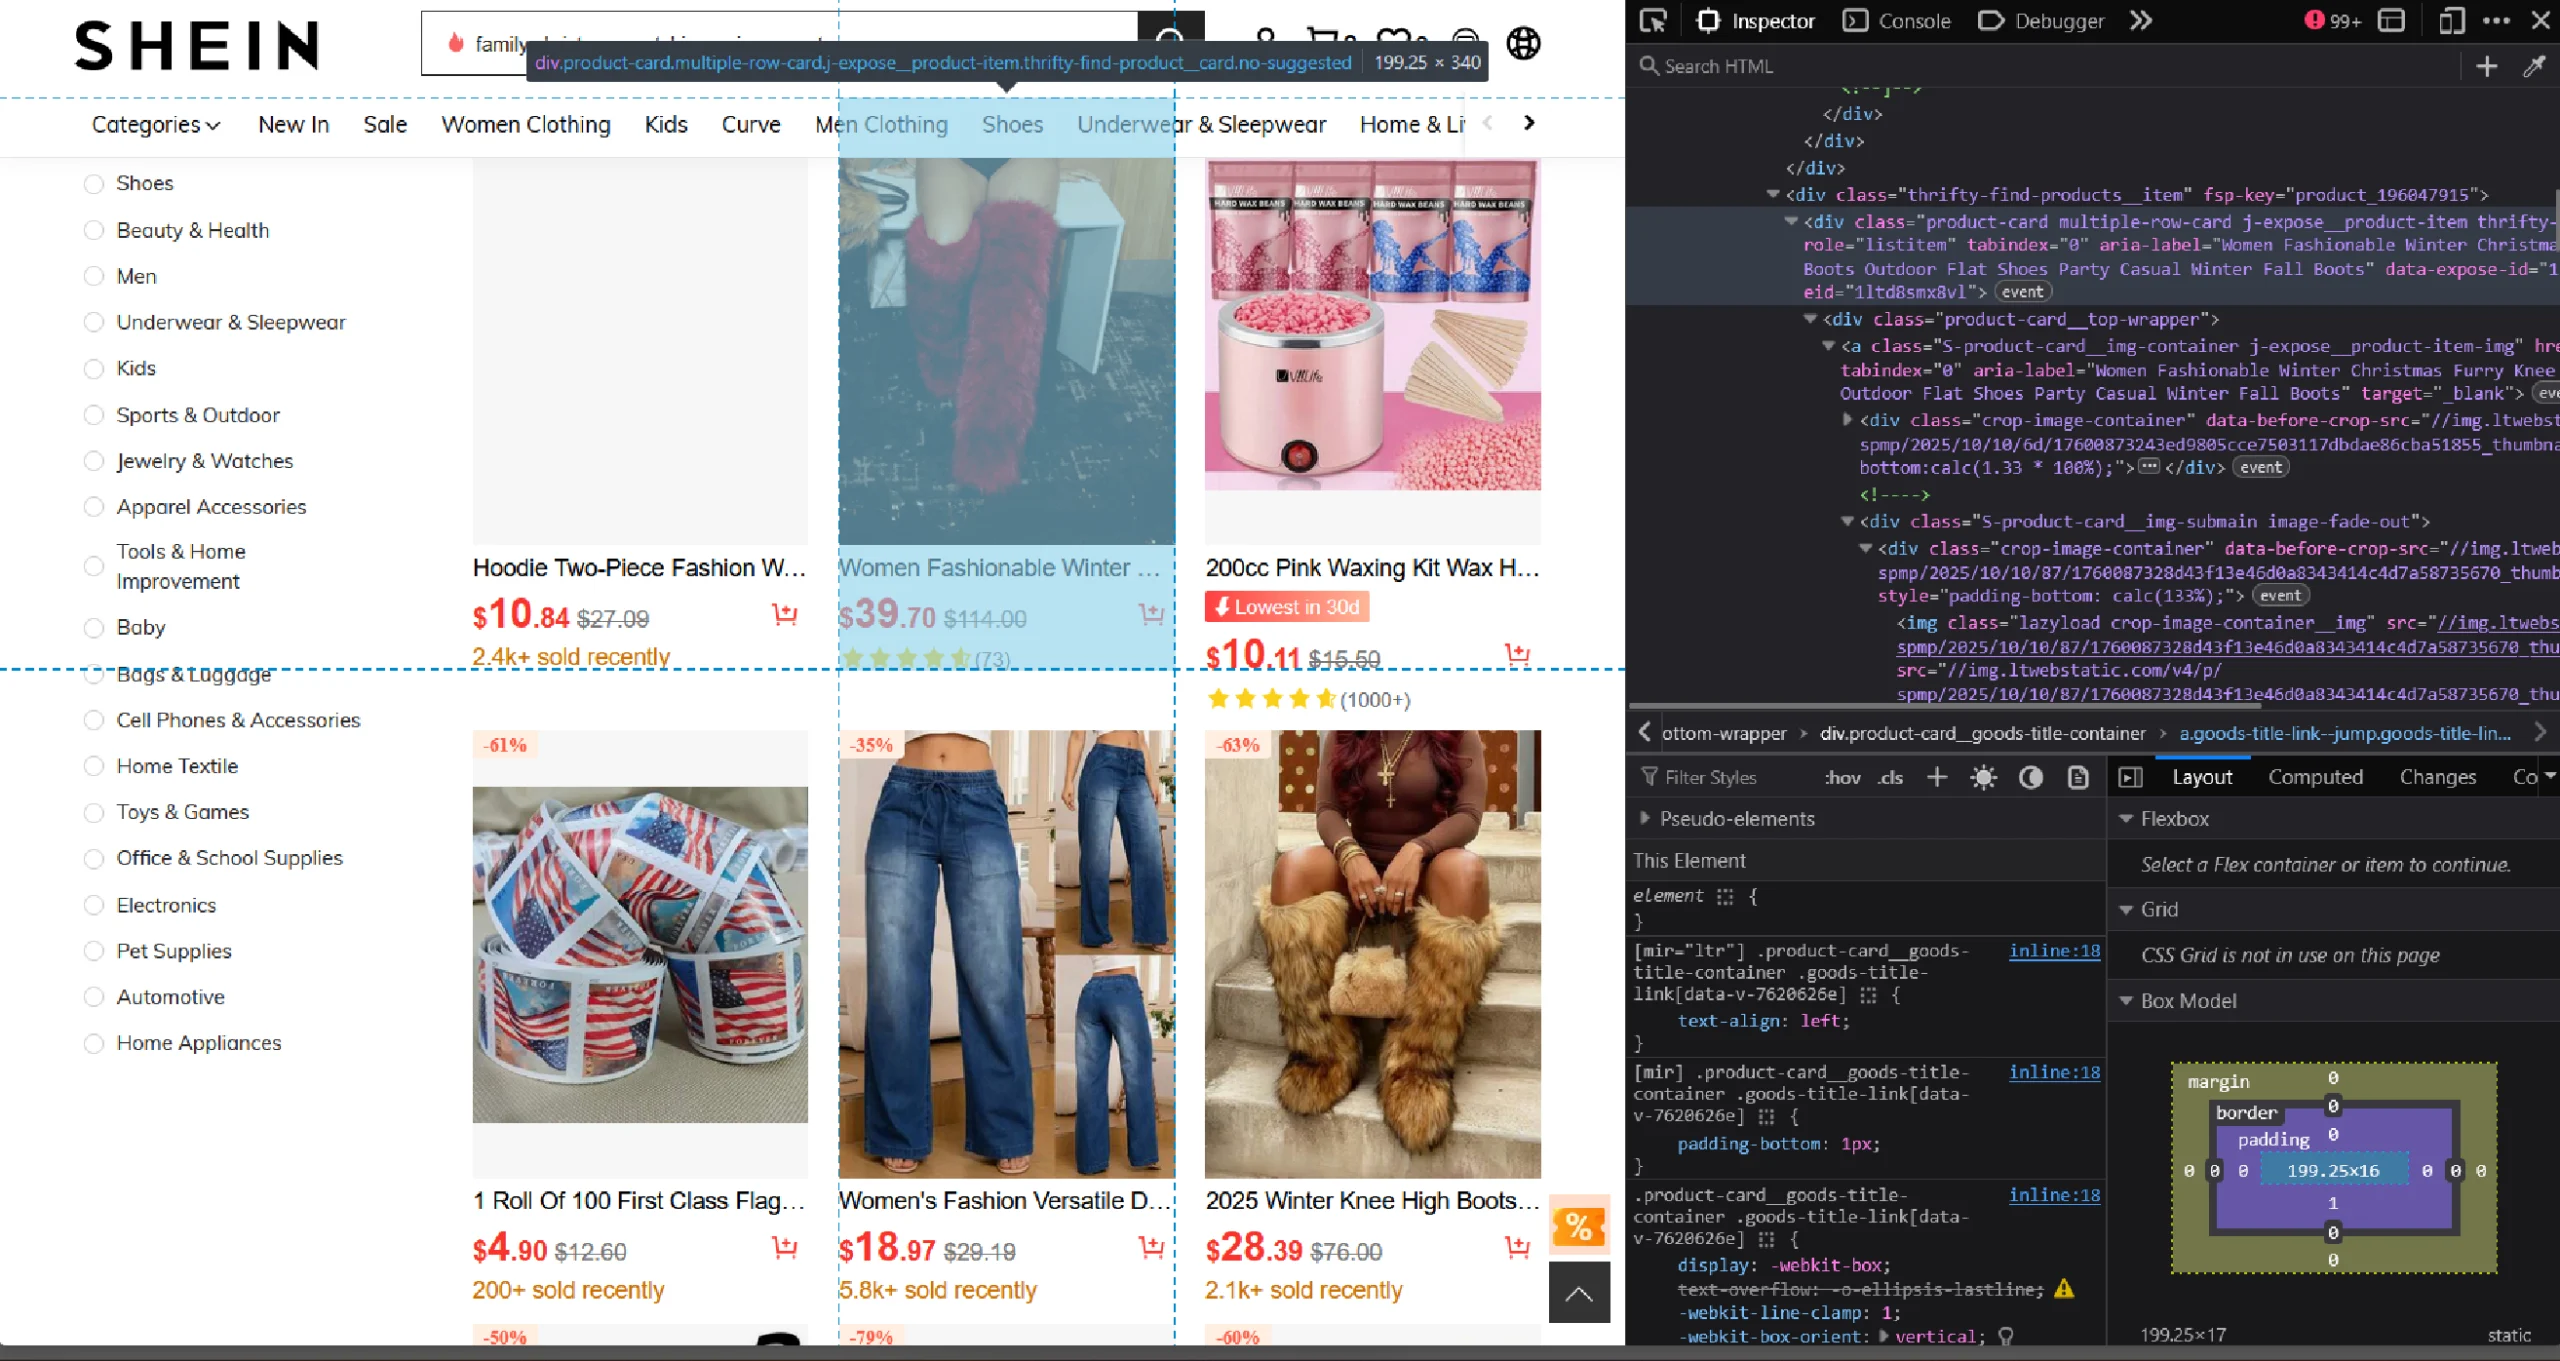Click the inline:18 stylesheet link
Viewport: 2560px width, 1361px height.
pos(2054,951)
